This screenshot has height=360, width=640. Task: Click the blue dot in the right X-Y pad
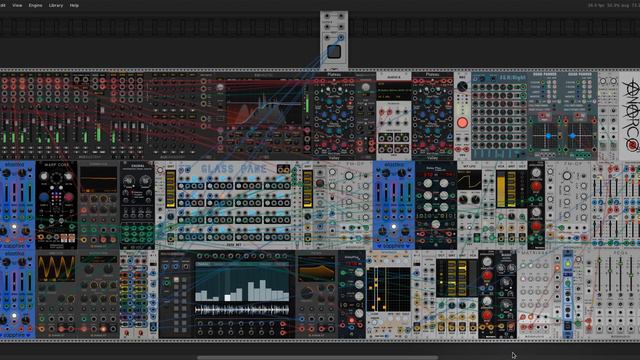coord(573,136)
